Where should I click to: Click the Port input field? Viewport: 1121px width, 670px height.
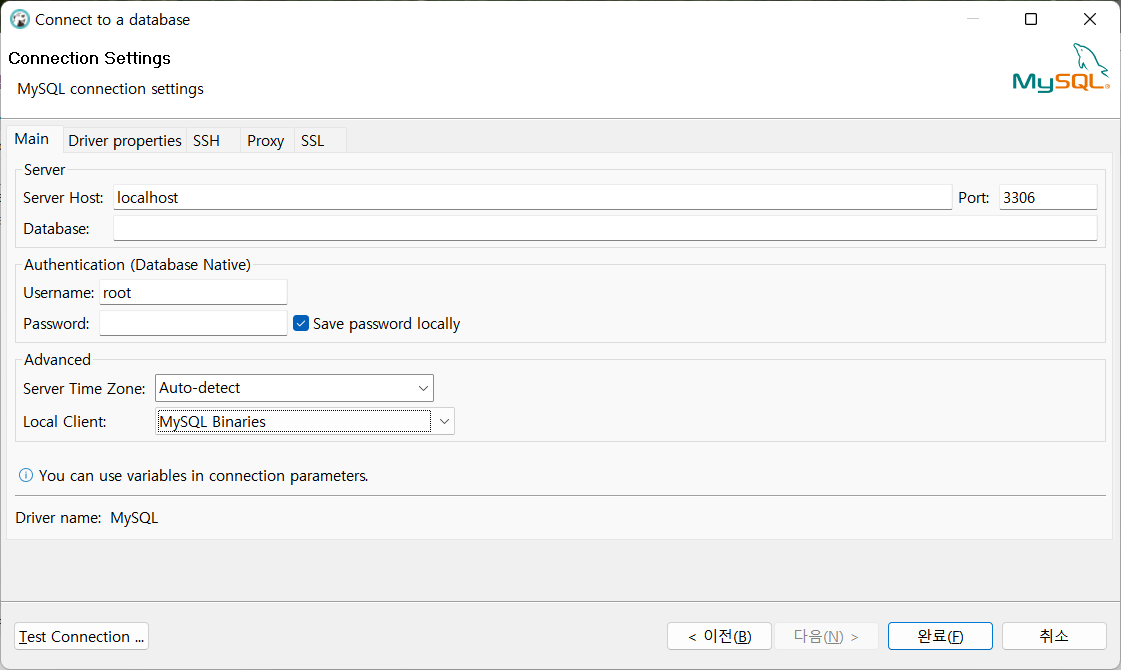[x=1048, y=197]
